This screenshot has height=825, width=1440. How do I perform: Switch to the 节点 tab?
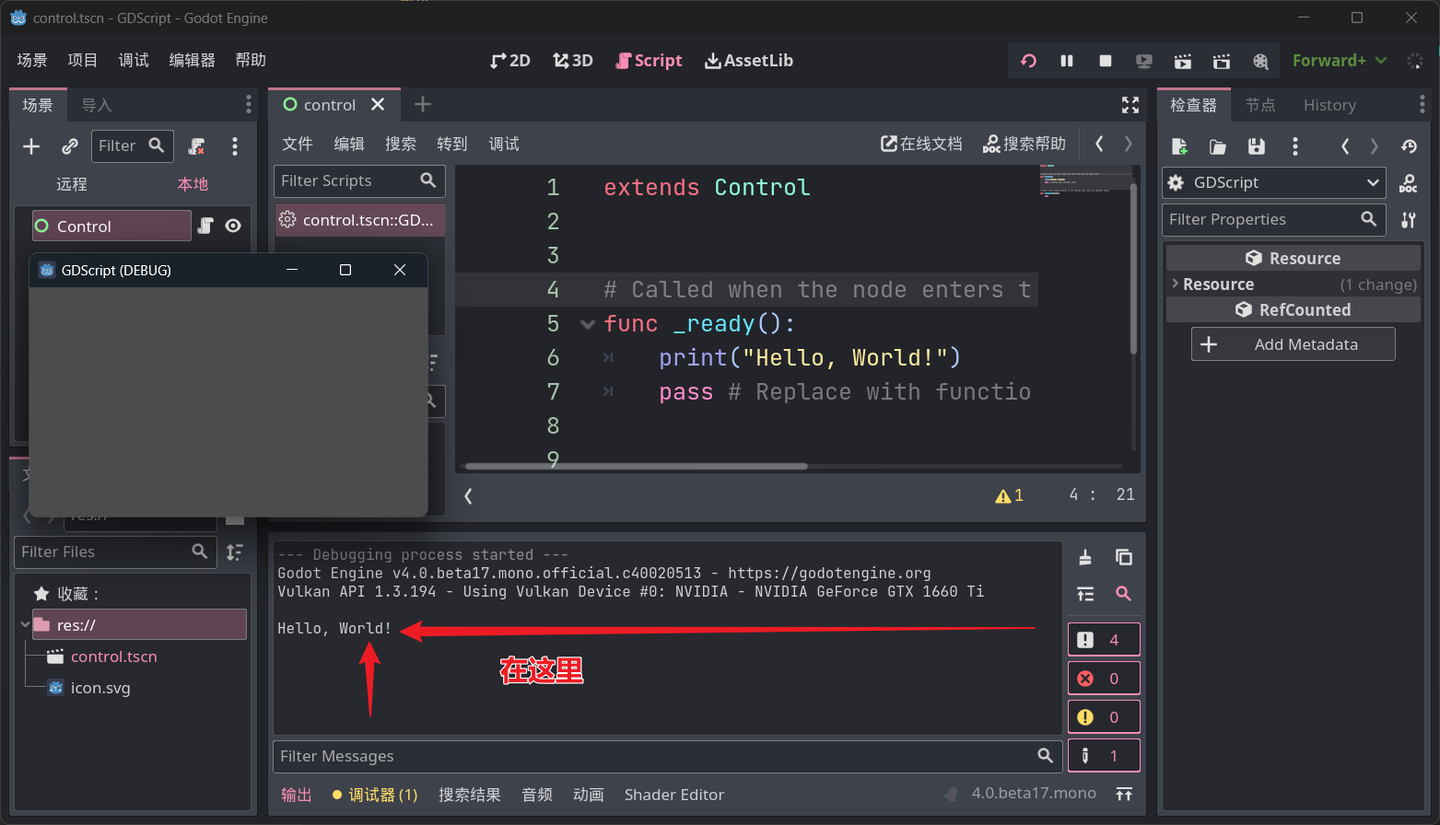pos(1260,105)
